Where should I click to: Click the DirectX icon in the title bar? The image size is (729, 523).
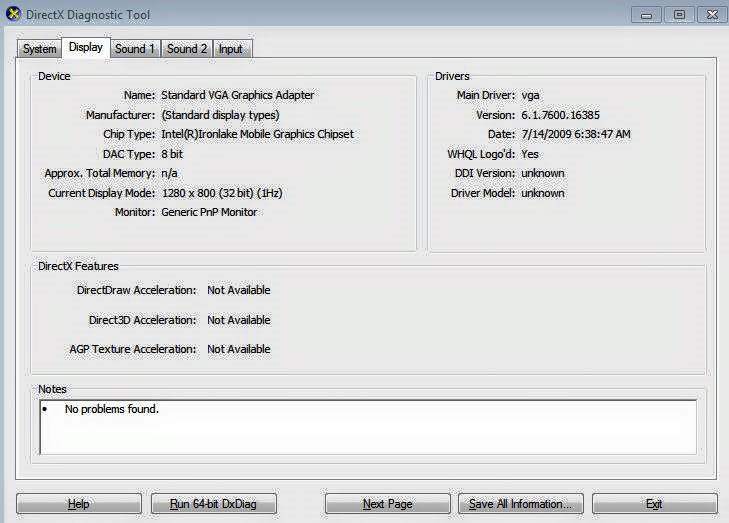point(13,14)
